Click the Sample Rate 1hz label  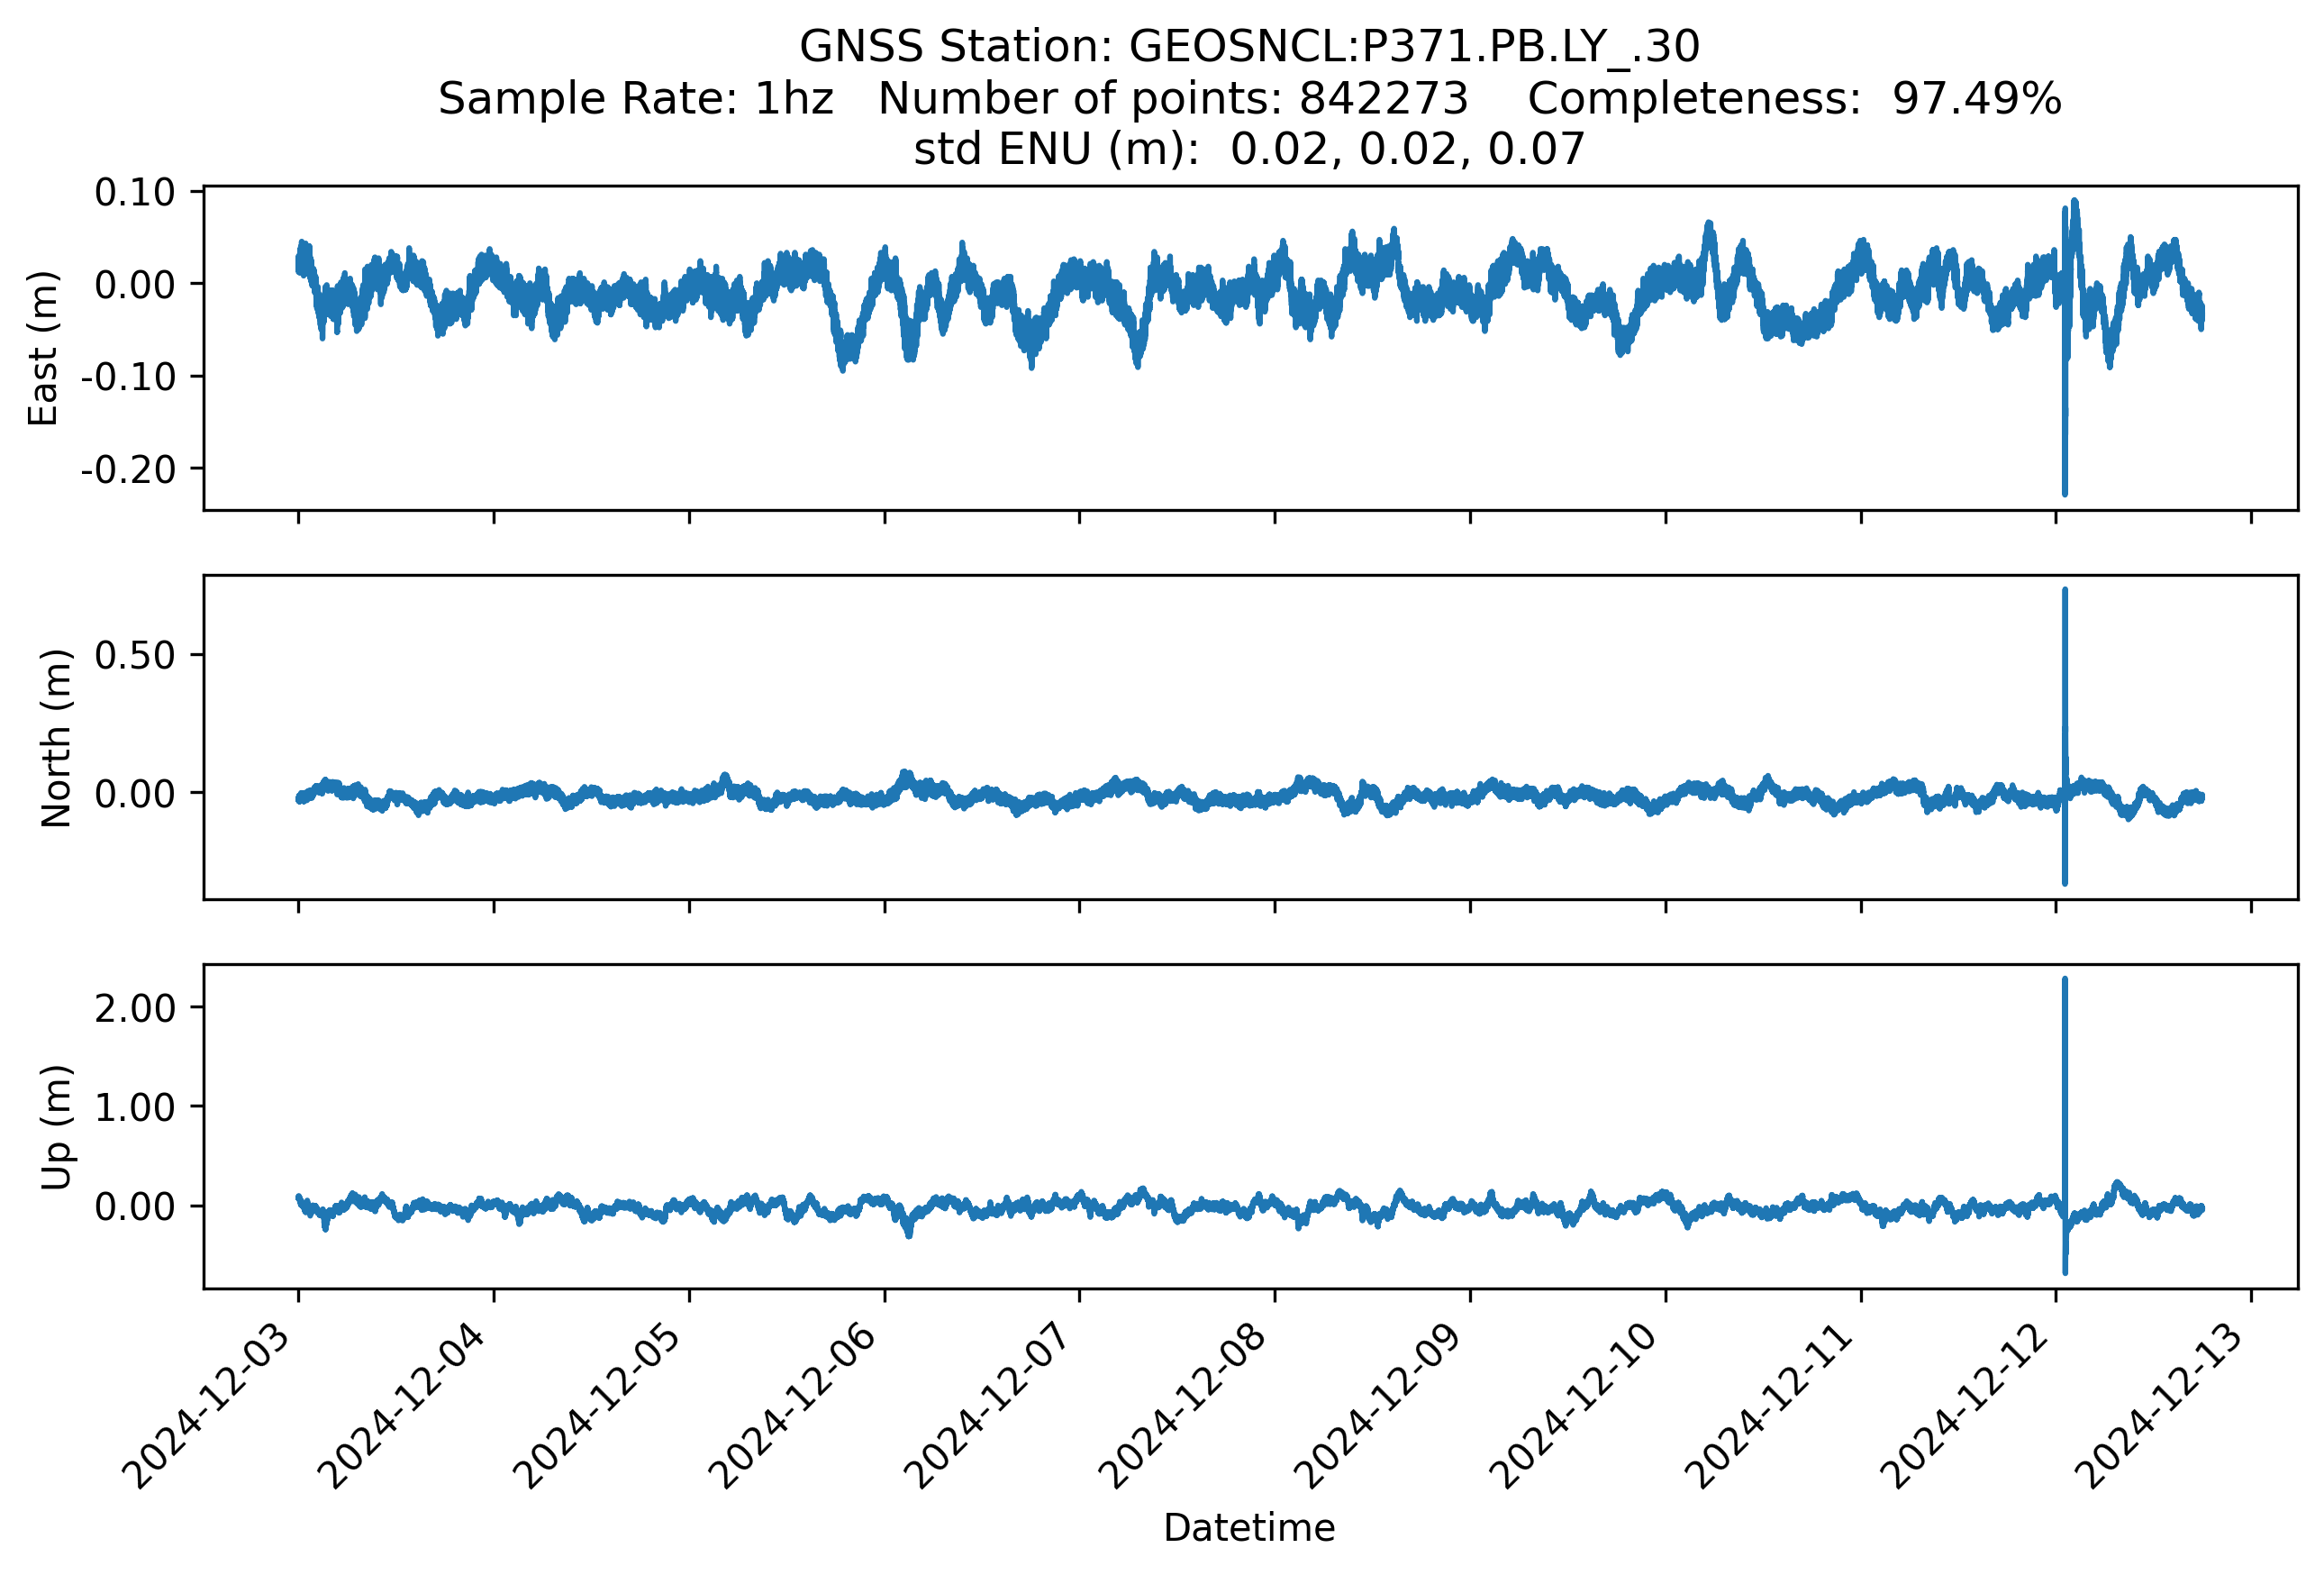(x=636, y=99)
